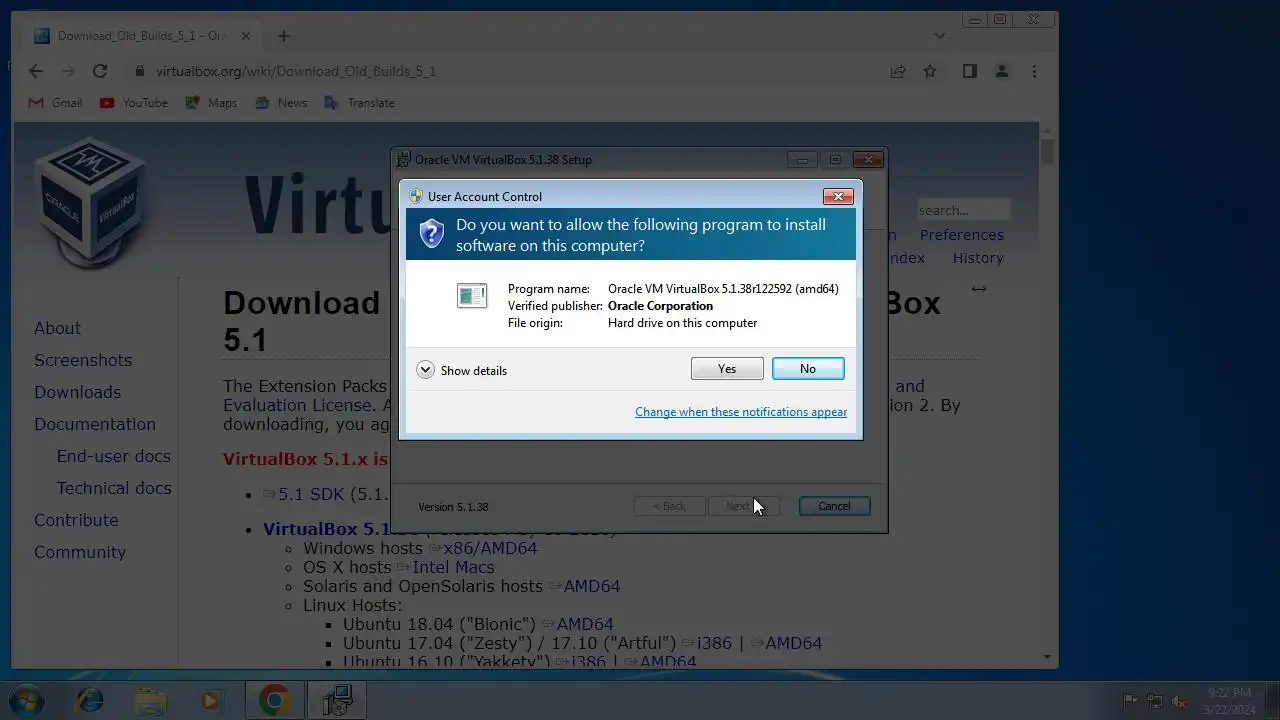This screenshot has width=1280, height=720.
Task: Open the YouTube bookmark
Action: point(133,103)
